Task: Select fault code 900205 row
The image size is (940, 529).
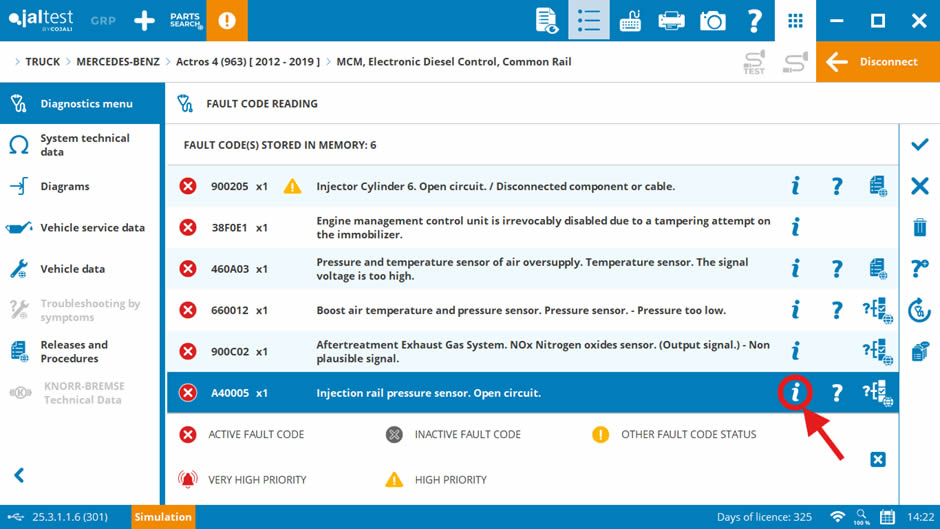Action: (x=532, y=186)
